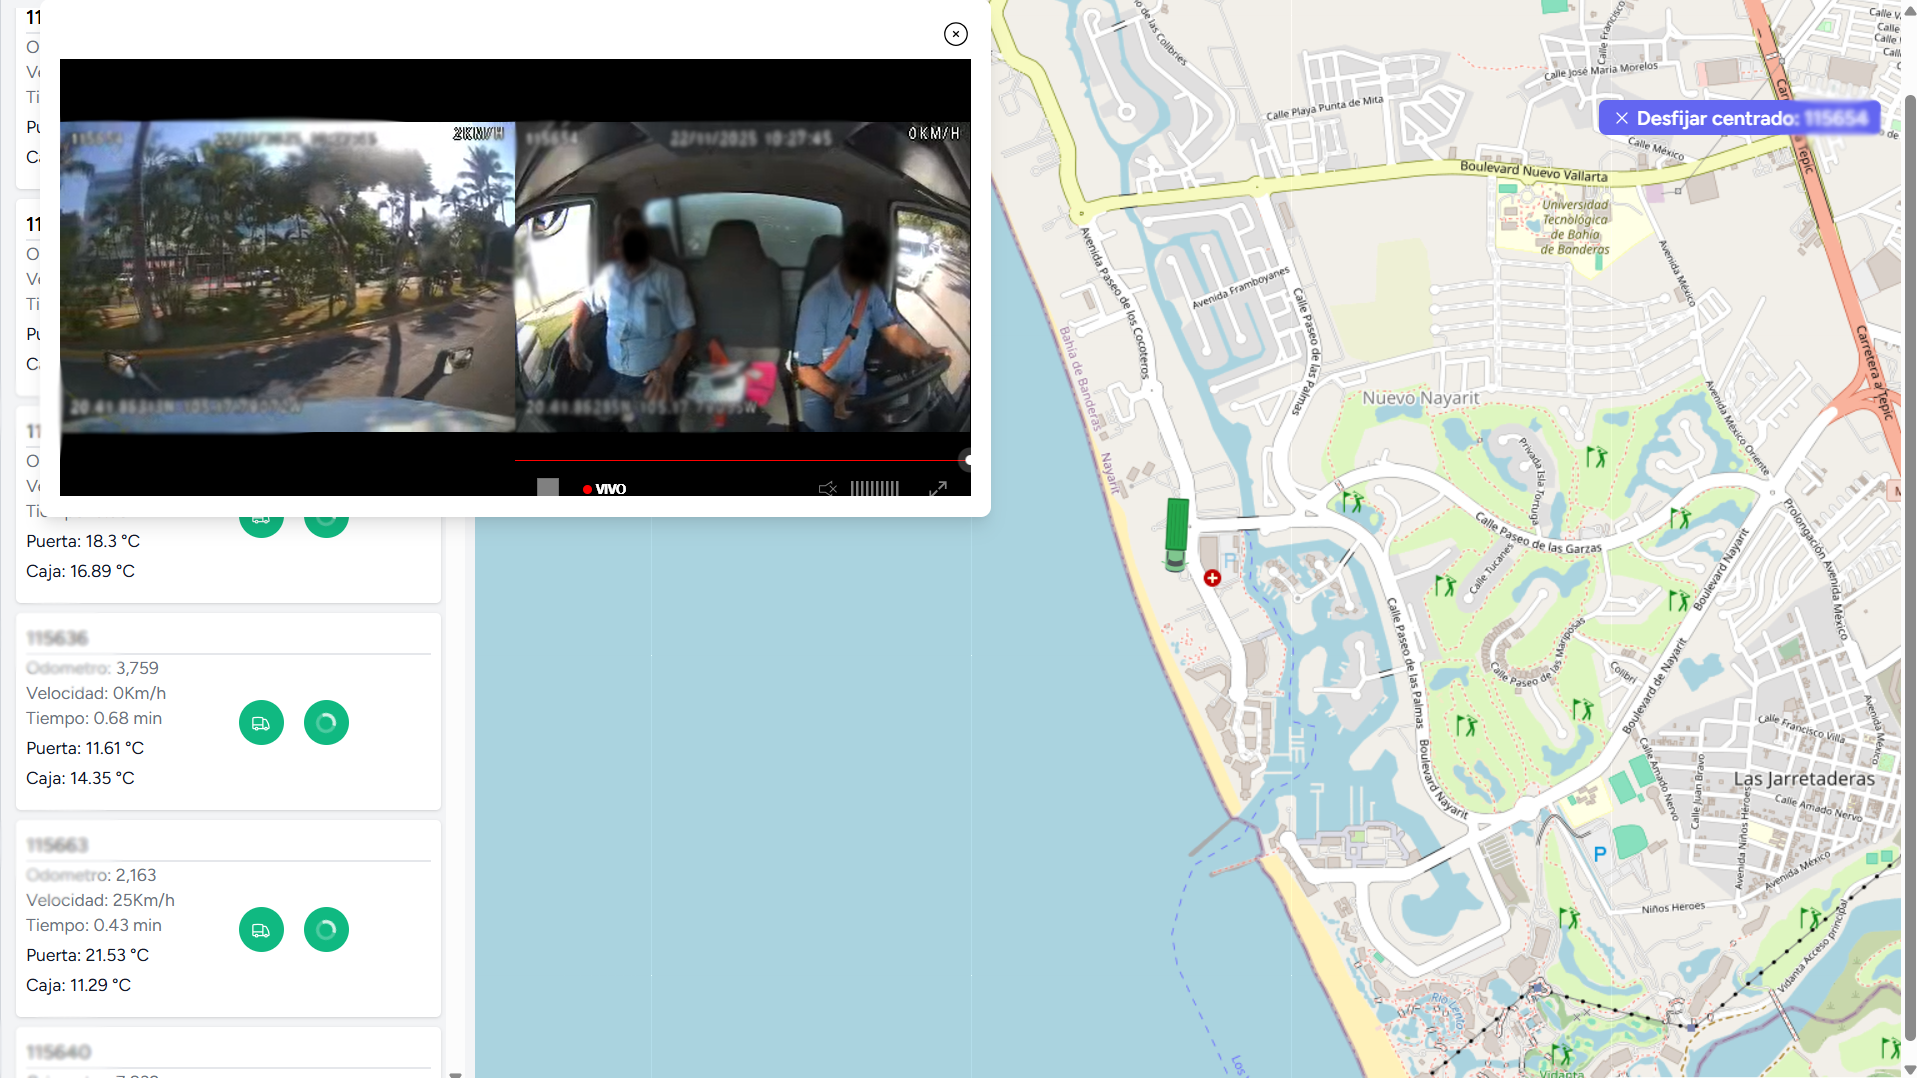This screenshot has width=1917, height=1078.
Task: Click the blue parking P map icon
Action: [x=1599, y=854]
